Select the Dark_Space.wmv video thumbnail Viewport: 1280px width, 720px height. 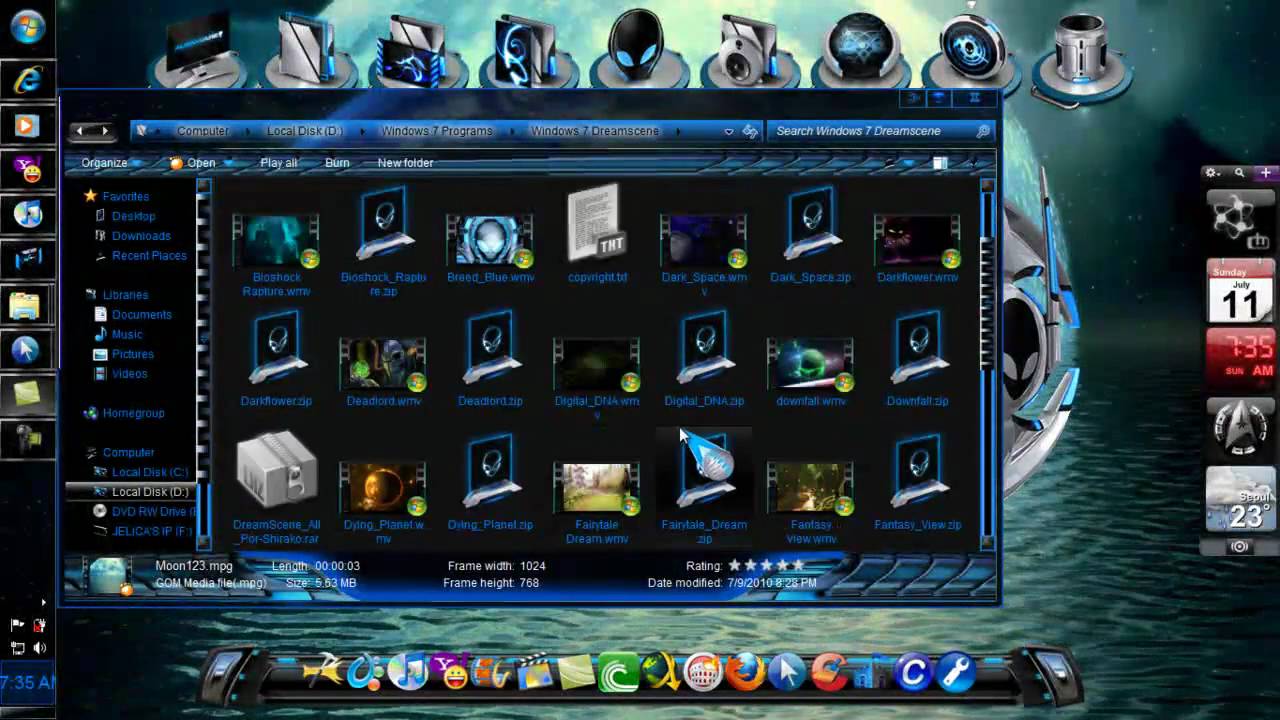704,241
